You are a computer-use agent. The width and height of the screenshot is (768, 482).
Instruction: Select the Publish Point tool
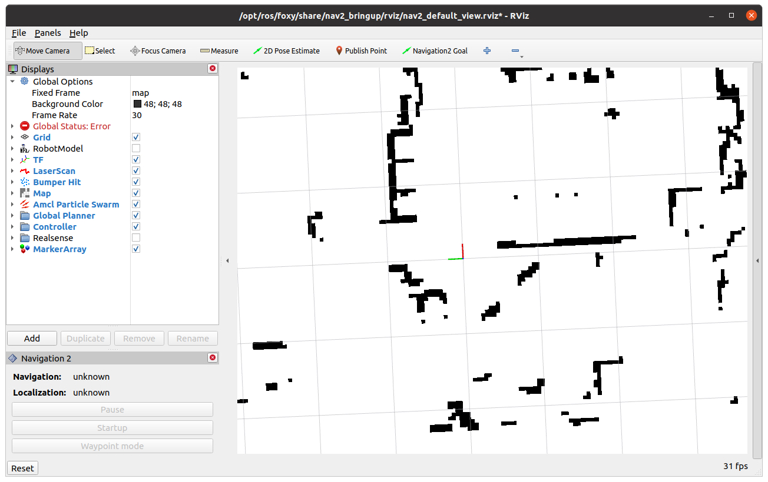[361, 51]
